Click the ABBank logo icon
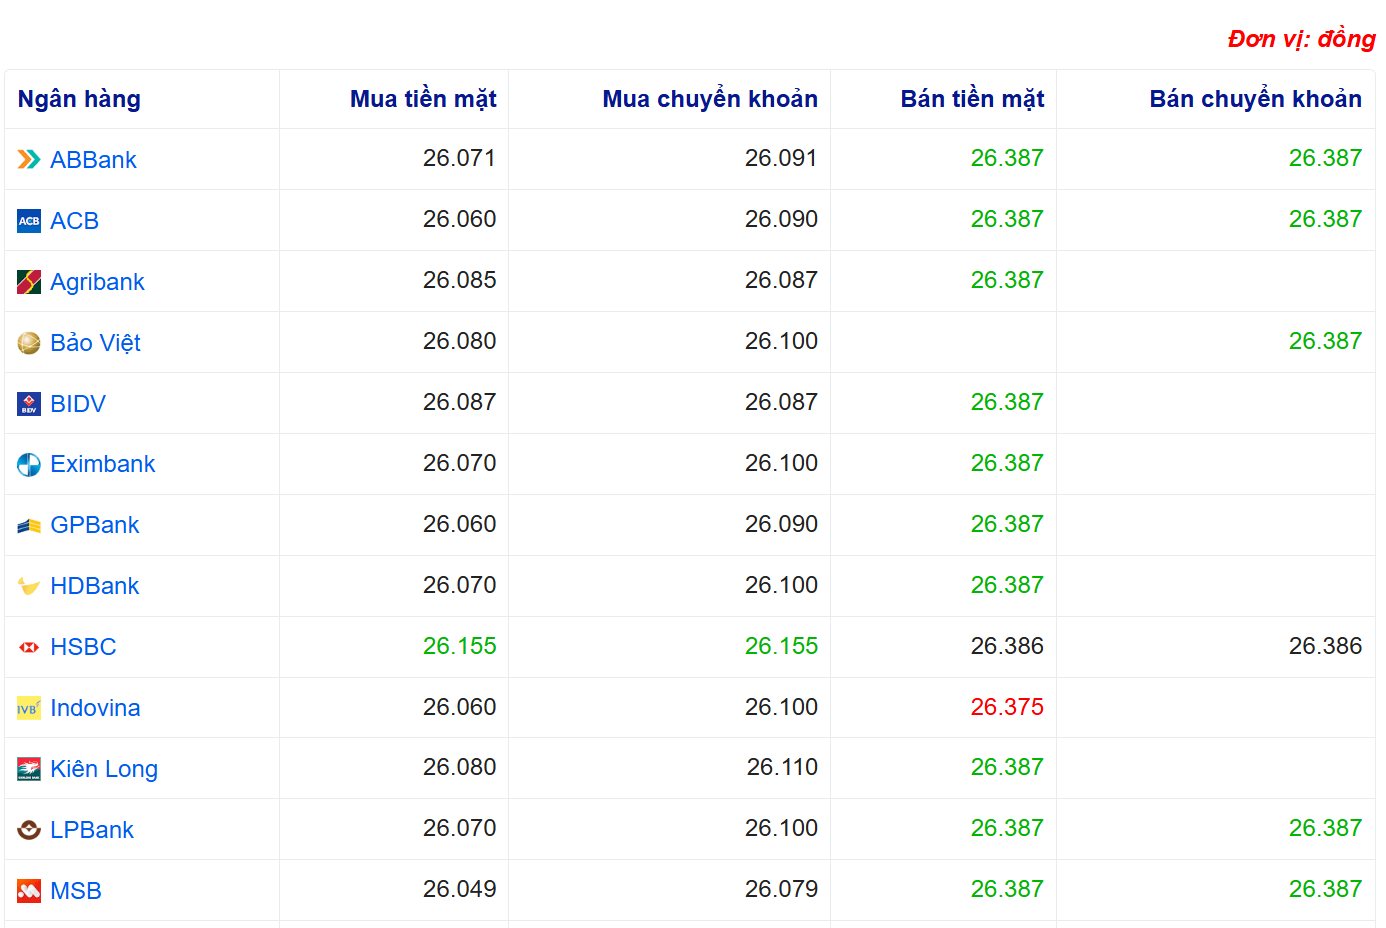The height and width of the screenshot is (928, 1386). click(29, 160)
